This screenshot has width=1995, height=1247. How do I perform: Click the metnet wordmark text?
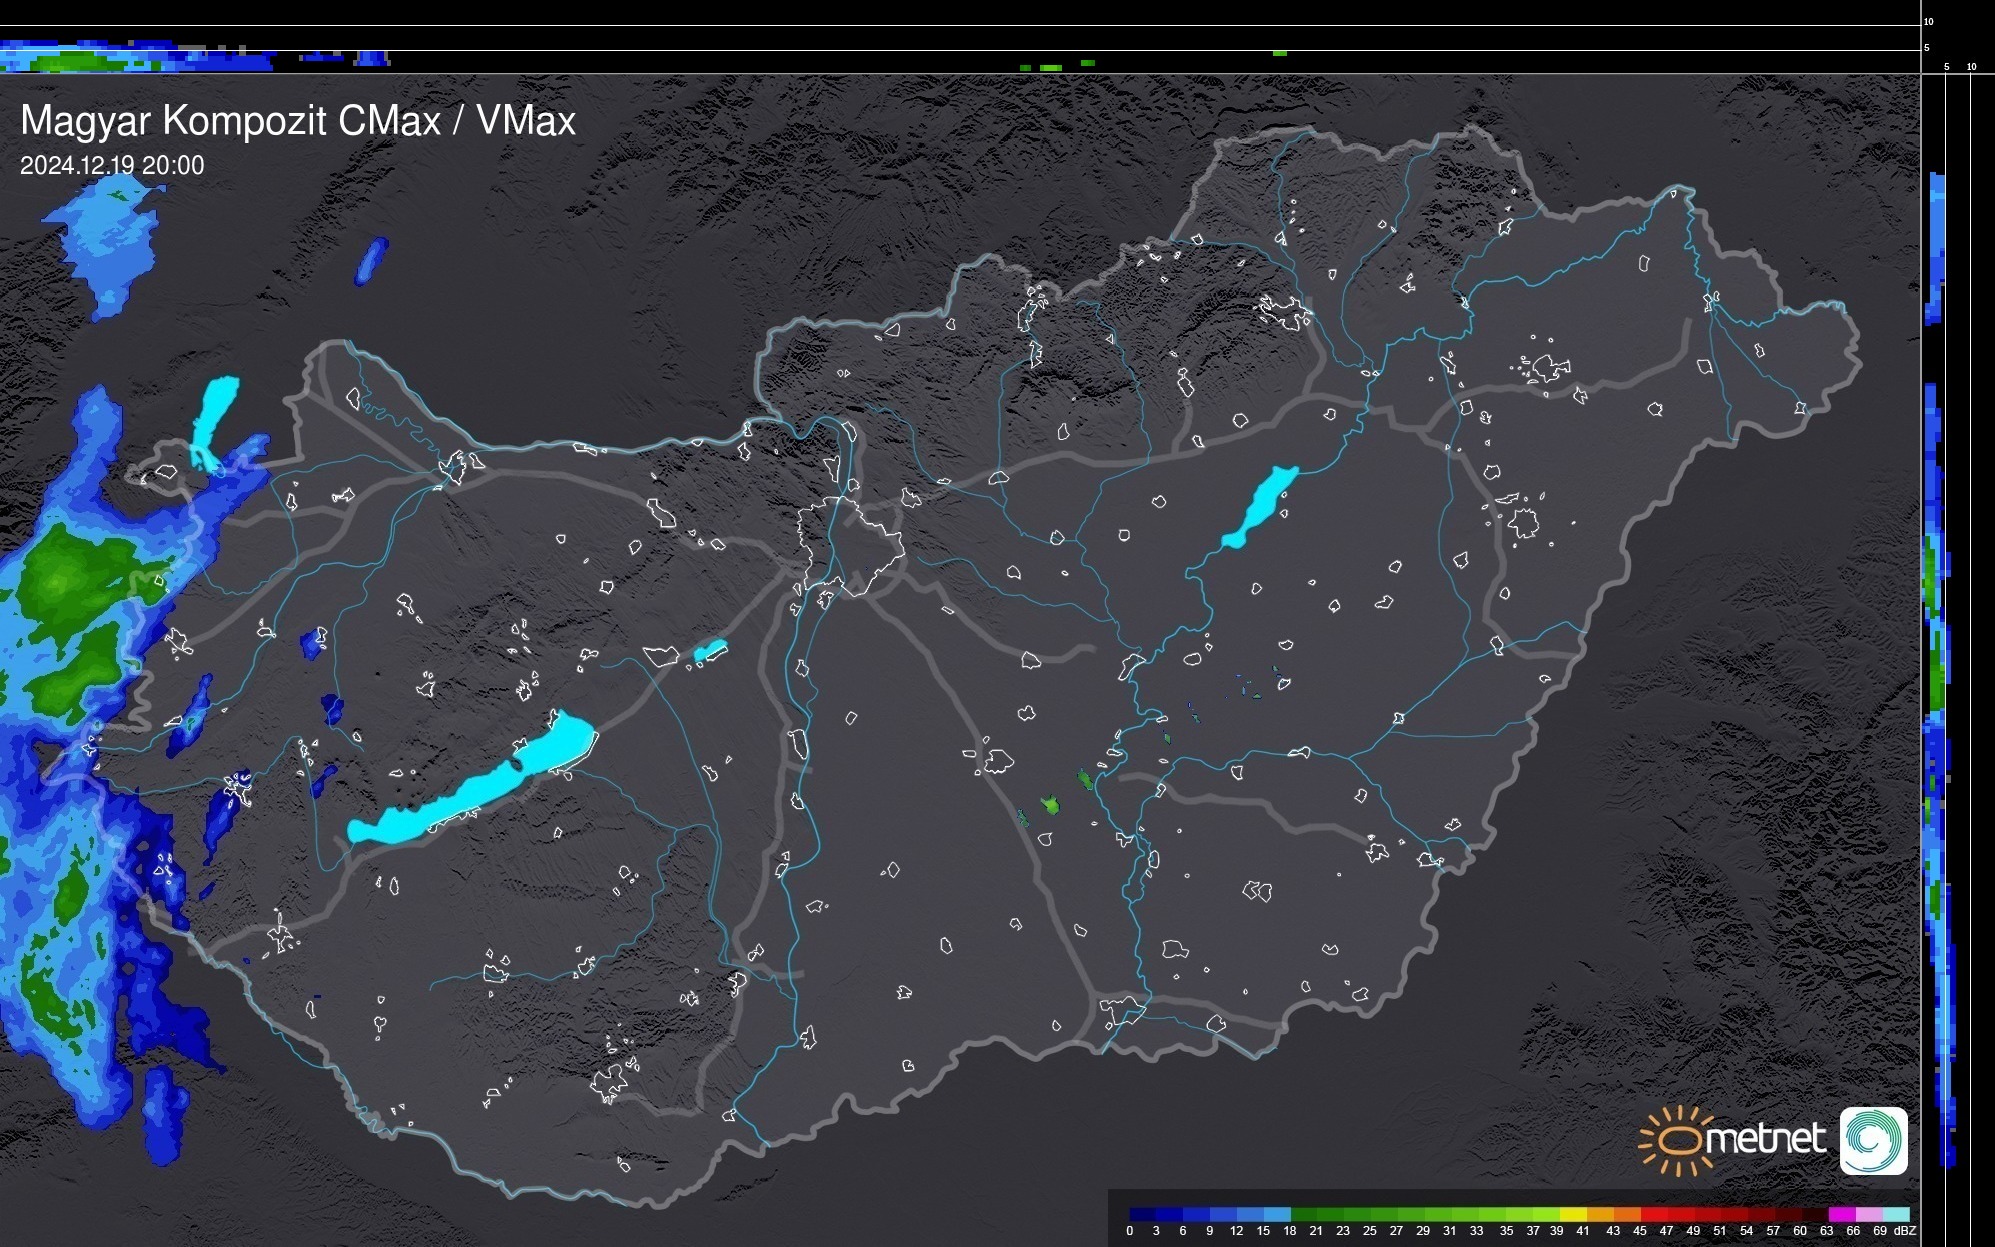[x=1764, y=1139]
